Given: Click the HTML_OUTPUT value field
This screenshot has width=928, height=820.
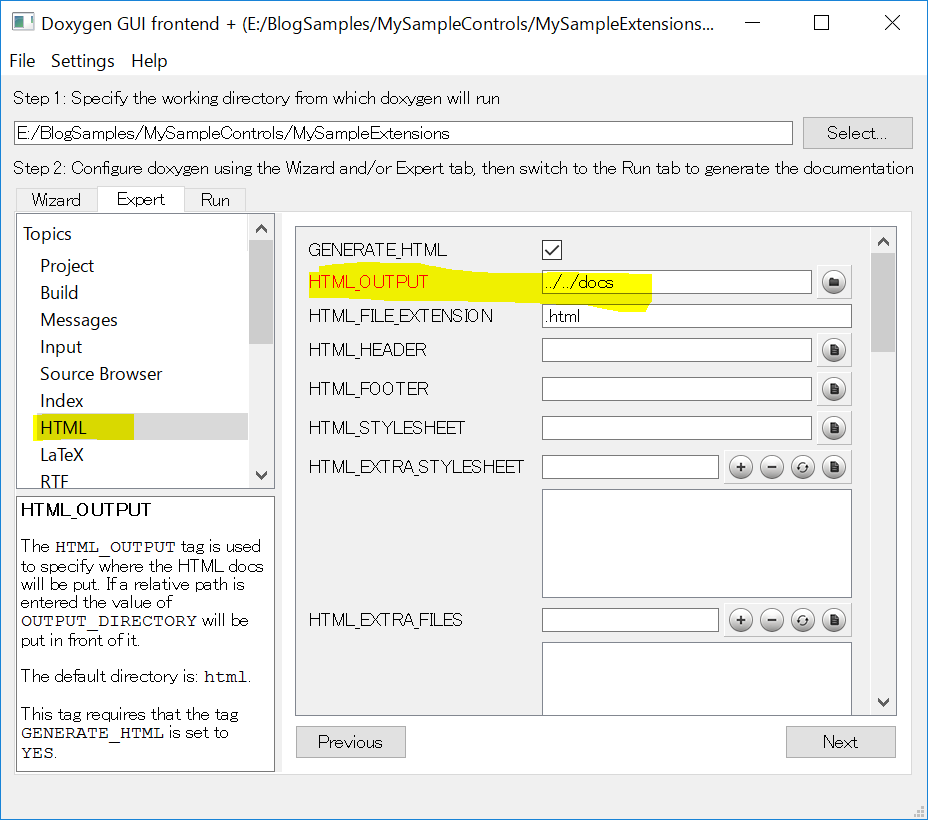Looking at the screenshot, I should click(x=676, y=282).
